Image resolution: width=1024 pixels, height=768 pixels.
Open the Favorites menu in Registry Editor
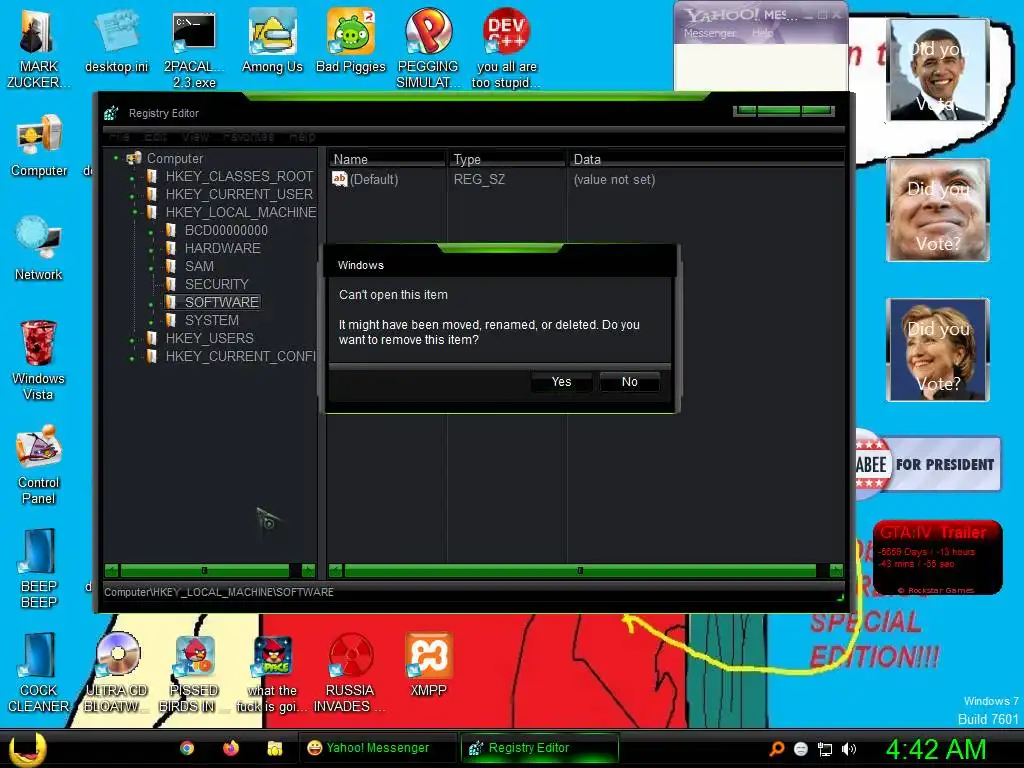(248, 136)
